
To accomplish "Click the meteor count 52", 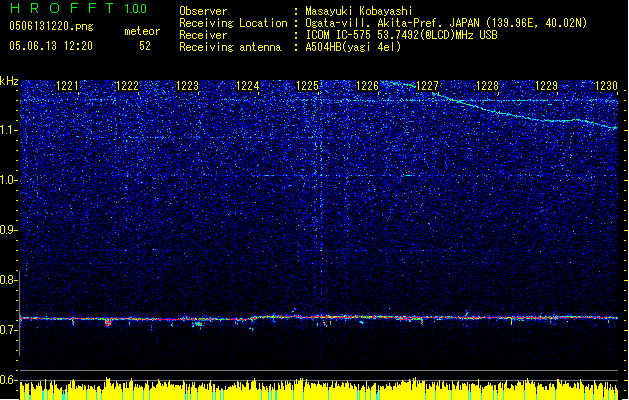I will pyautogui.click(x=145, y=46).
